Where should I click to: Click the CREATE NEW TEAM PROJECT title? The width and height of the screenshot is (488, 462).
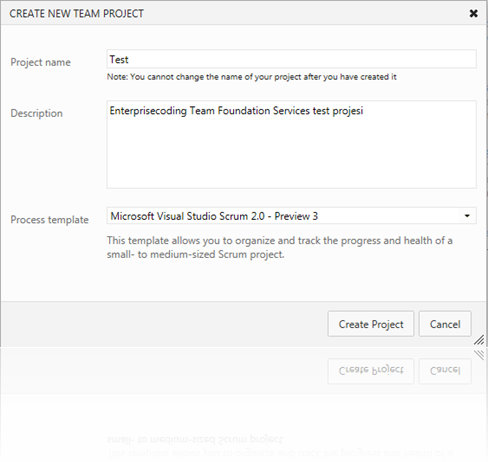(76, 14)
